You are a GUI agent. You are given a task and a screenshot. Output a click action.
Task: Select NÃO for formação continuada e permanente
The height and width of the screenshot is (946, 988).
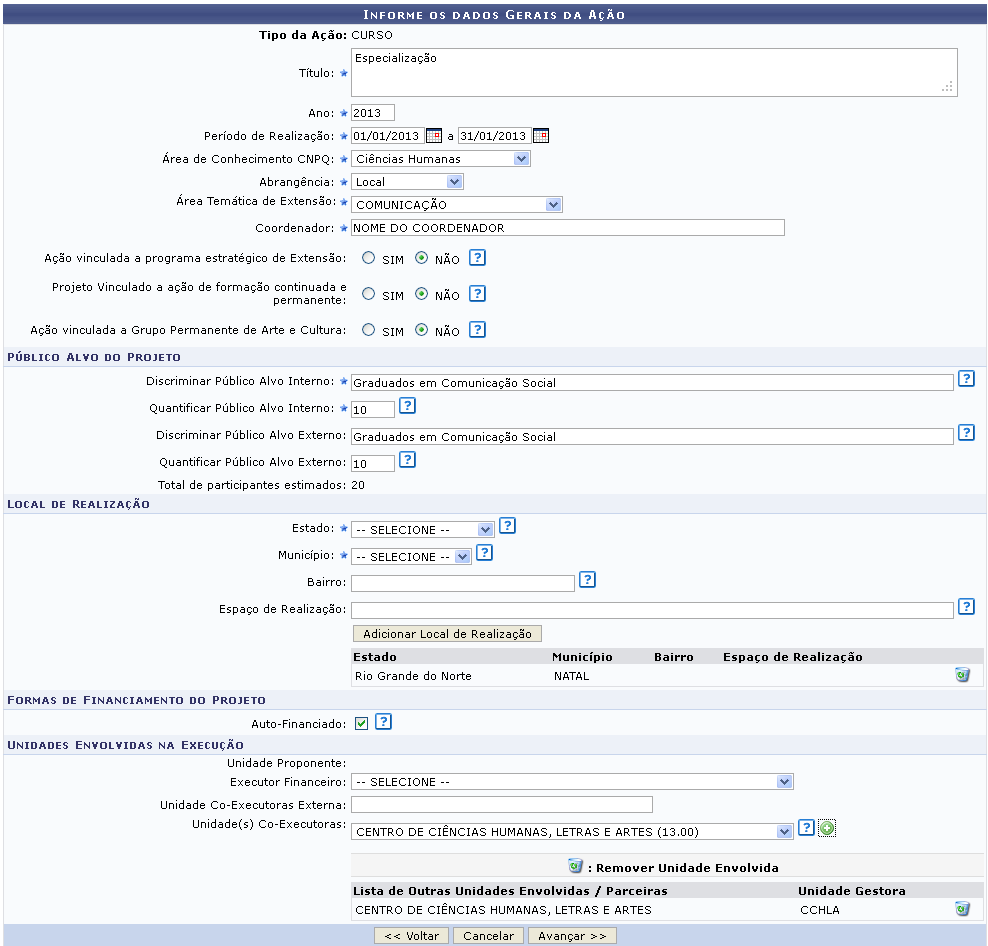[422, 294]
